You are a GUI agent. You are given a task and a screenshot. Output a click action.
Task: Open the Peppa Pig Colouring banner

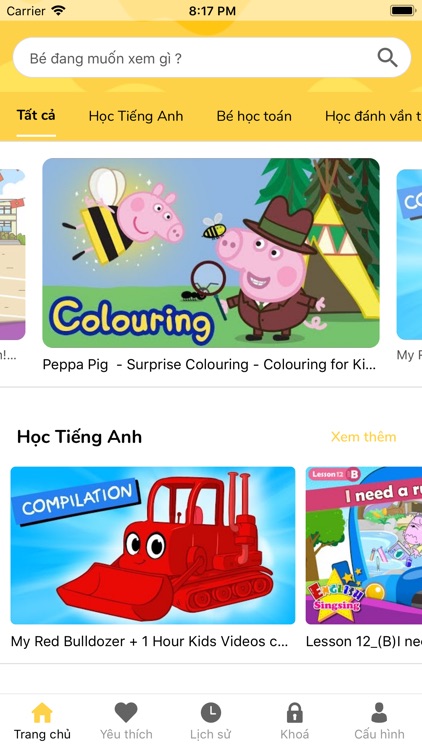coord(211,253)
